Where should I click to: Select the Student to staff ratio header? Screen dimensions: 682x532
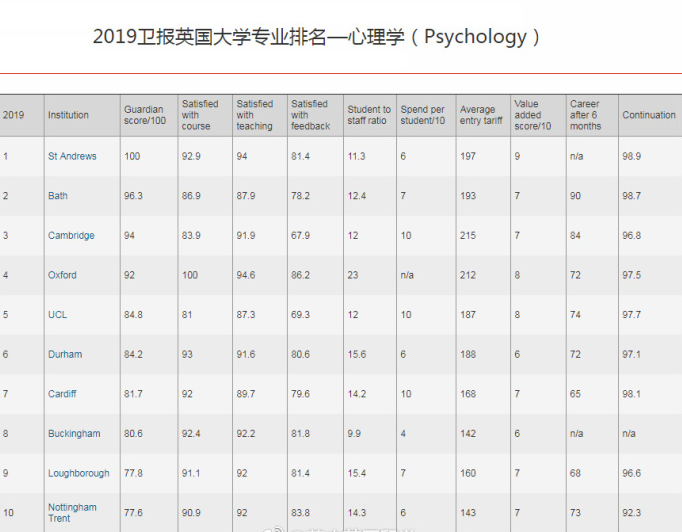click(369, 115)
